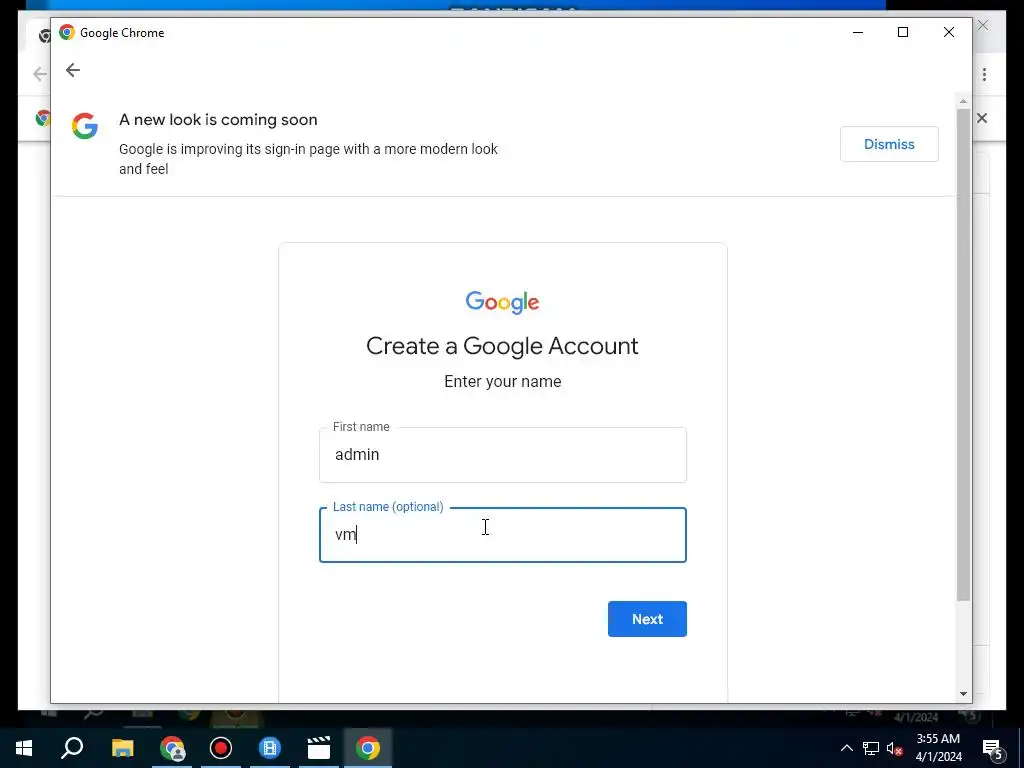Click the vertical scrollbar thumb

point(963,355)
